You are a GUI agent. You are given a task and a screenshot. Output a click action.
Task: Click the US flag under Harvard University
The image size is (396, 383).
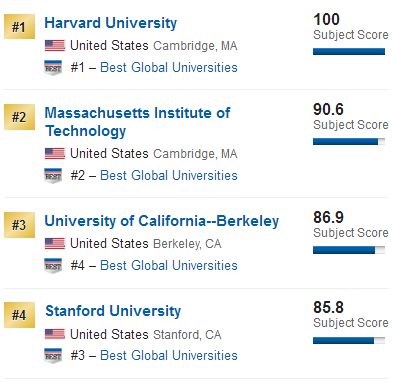pos(55,46)
